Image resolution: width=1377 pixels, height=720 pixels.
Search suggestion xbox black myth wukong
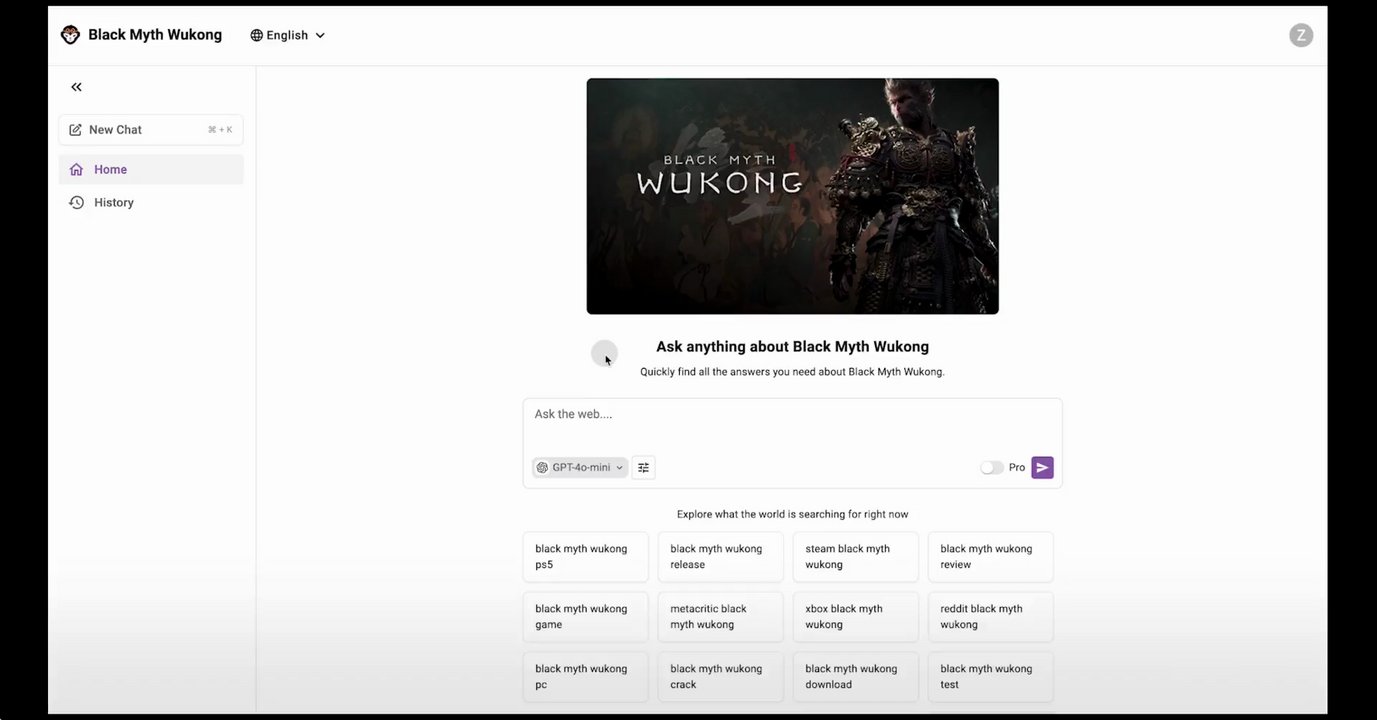[855, 617]
